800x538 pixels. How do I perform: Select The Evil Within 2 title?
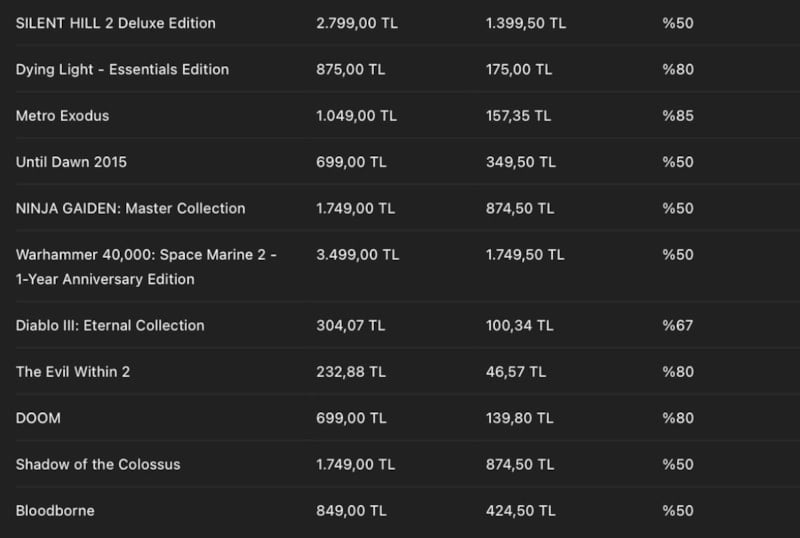pos(73,372)
